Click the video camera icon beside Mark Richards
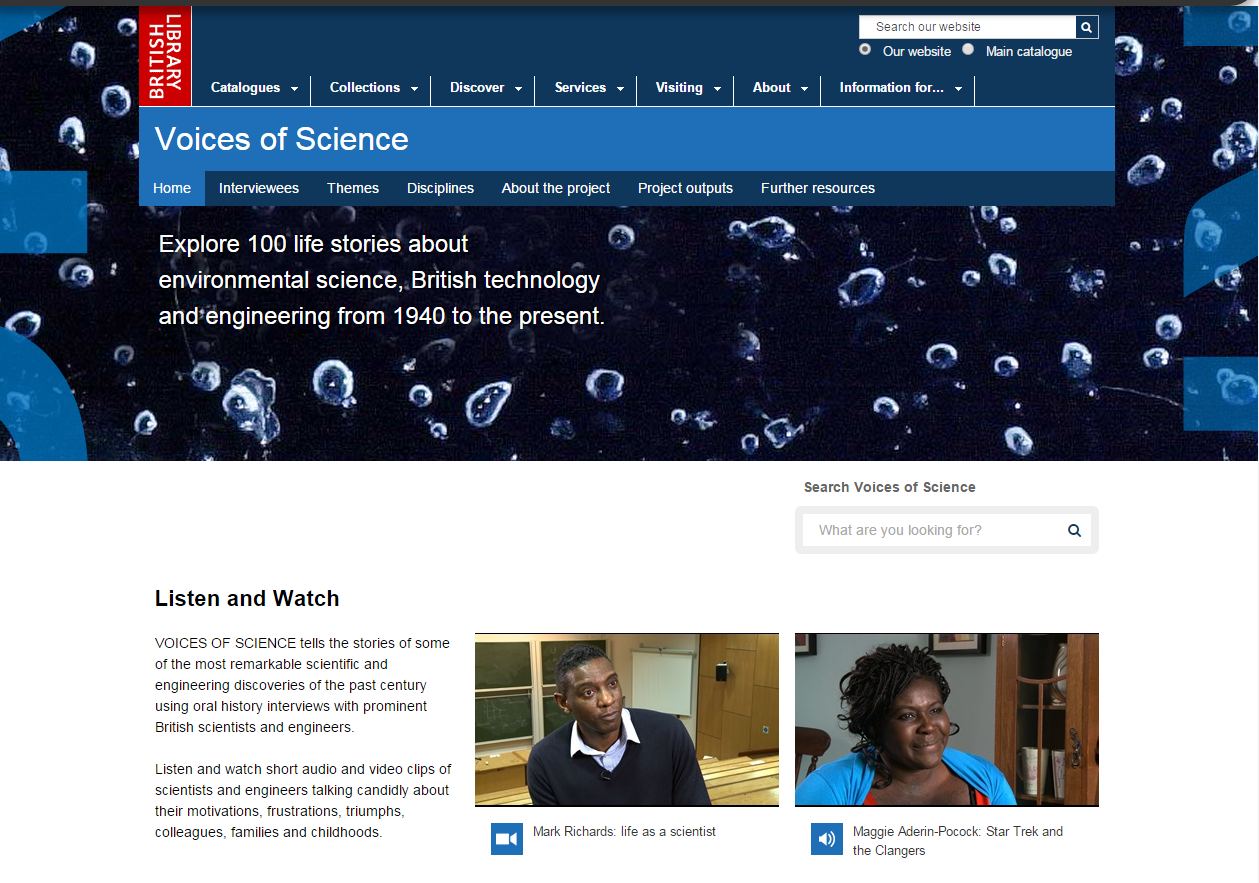 (x=507, y=839)
